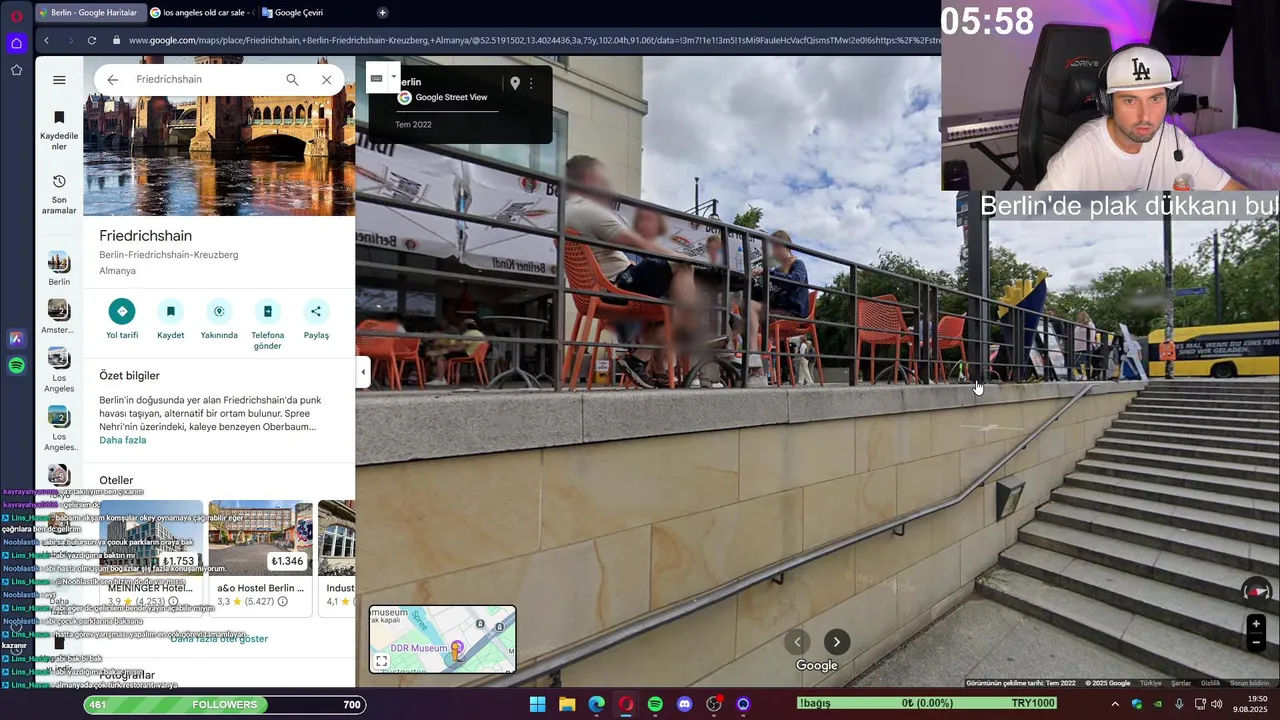This screenshot has height=720, width=1280.
Task: Open the Şartlar terms link
Action: point(1181,683)
